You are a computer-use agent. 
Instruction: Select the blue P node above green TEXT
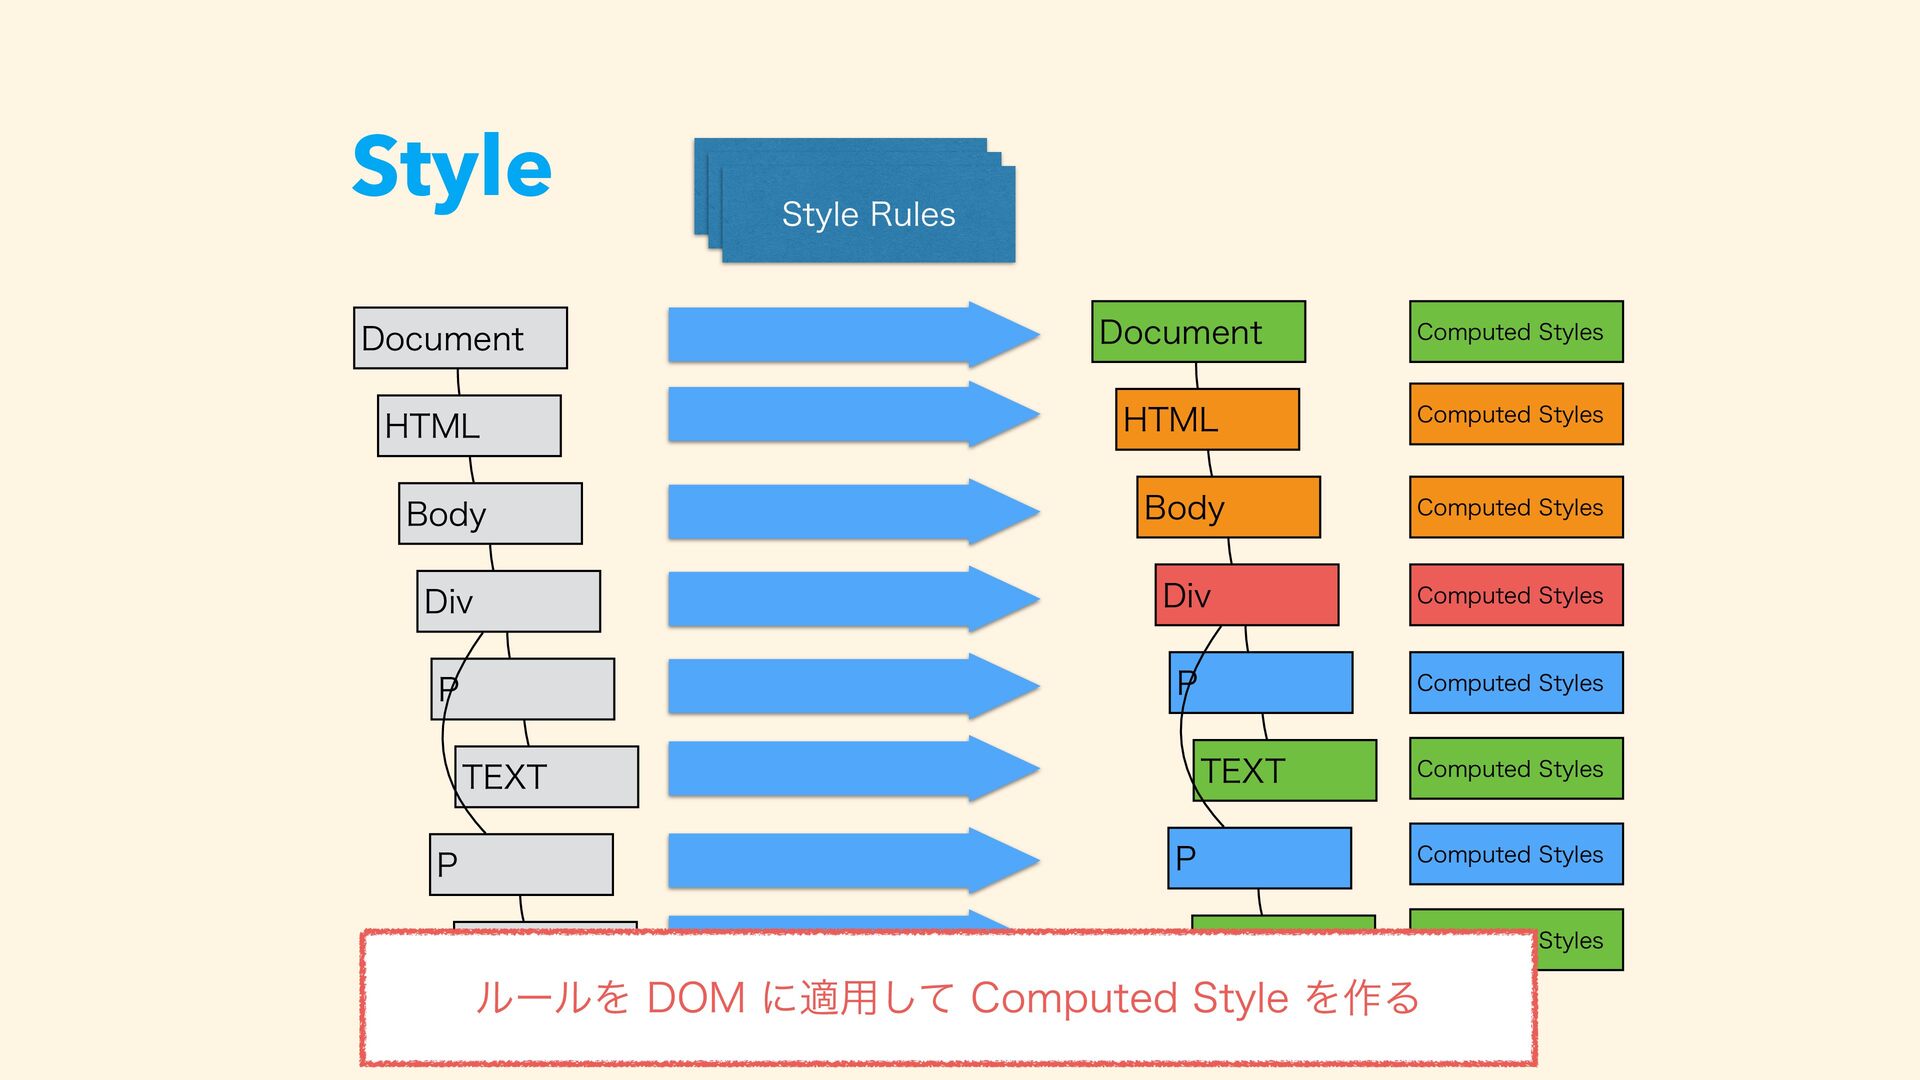tap(1261, 683)
